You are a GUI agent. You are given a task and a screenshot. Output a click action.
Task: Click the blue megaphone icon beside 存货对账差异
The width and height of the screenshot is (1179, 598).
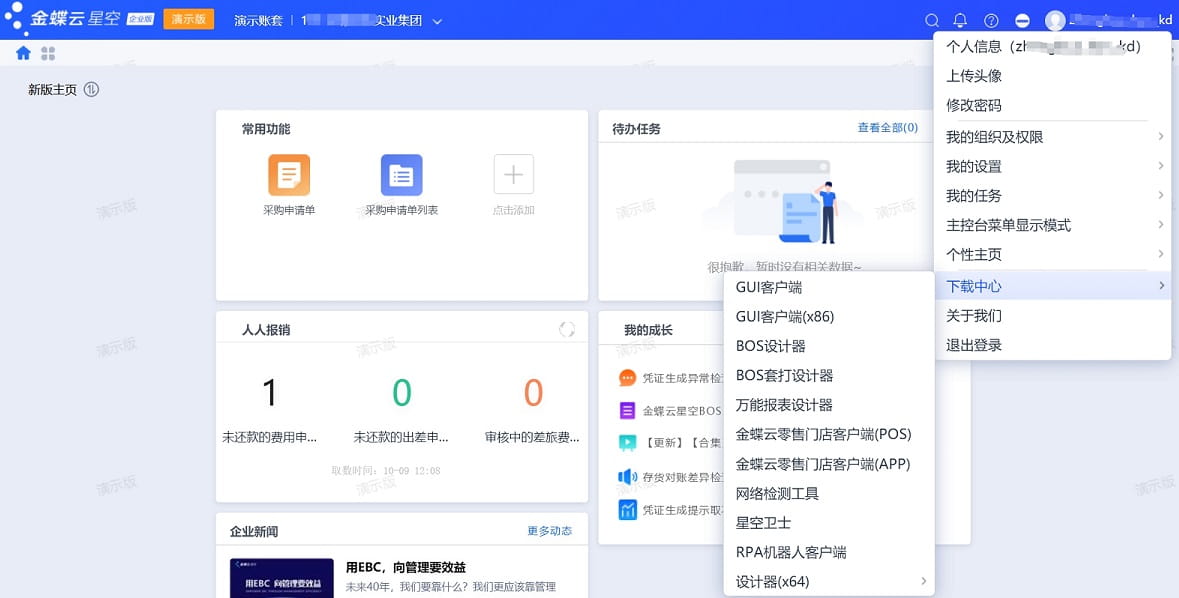coord(627,476)
